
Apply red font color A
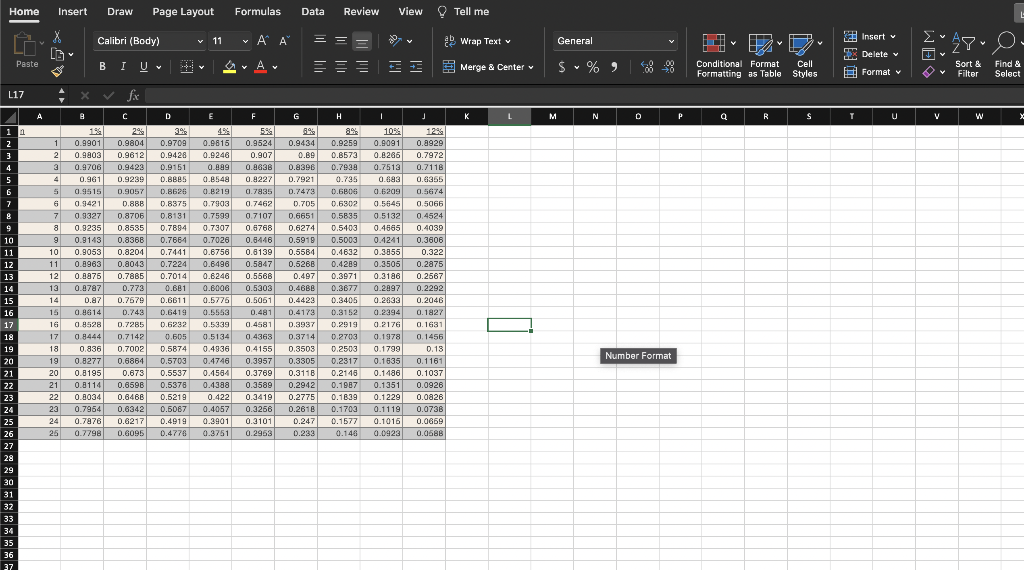point(261,67)
